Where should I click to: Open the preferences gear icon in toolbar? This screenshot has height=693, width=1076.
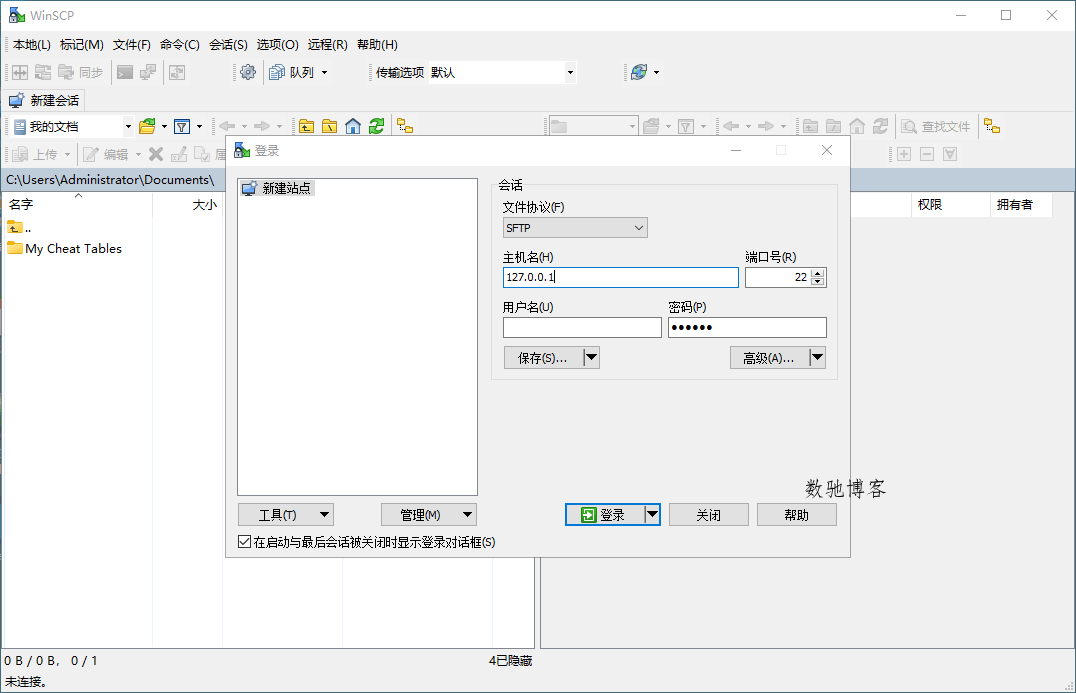[x=248, y=72]
